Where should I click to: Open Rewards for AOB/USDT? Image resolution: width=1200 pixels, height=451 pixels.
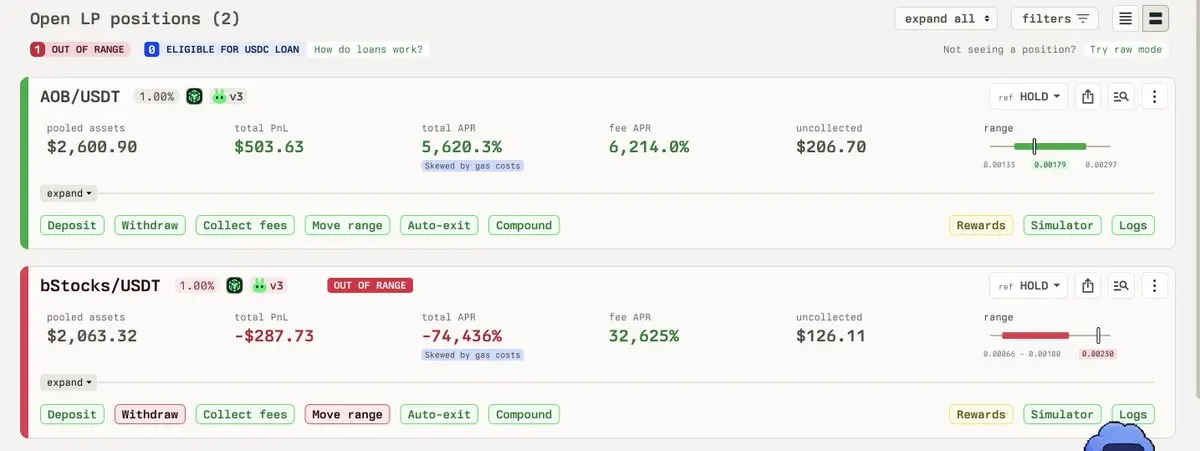pyautogui.click(x=981, y=225)
